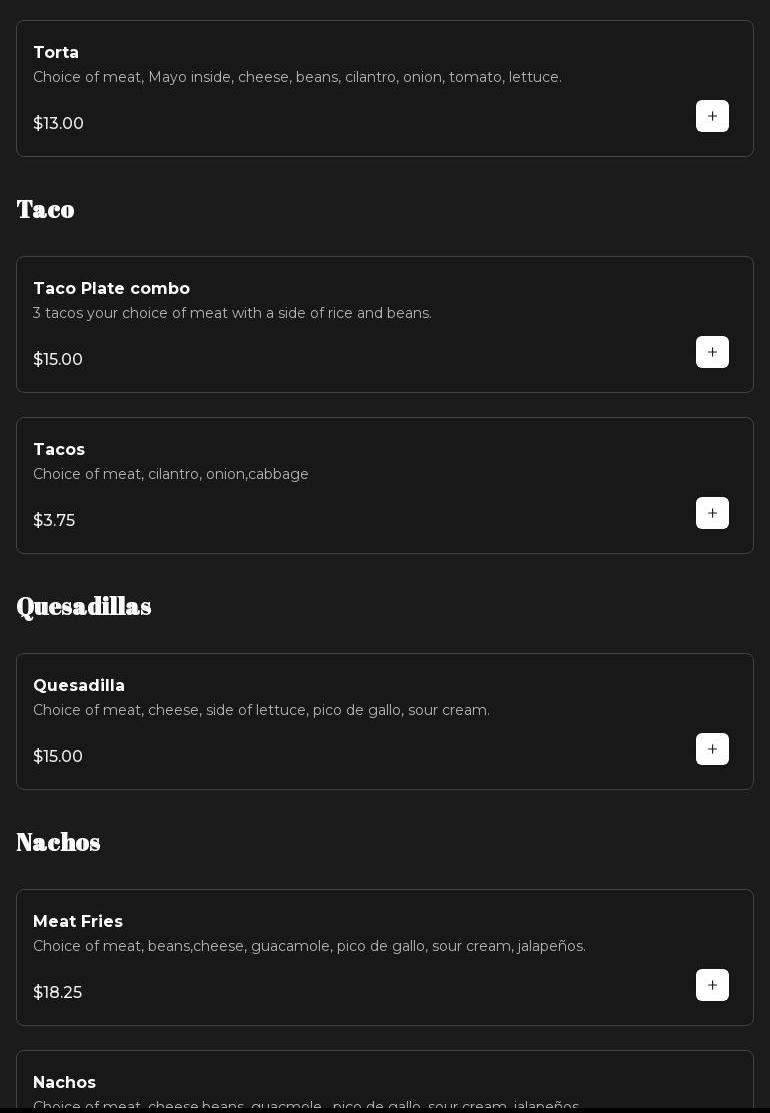Click the Quesadilla item name in card
This screenshot has height=1113, width=770.
79,686
